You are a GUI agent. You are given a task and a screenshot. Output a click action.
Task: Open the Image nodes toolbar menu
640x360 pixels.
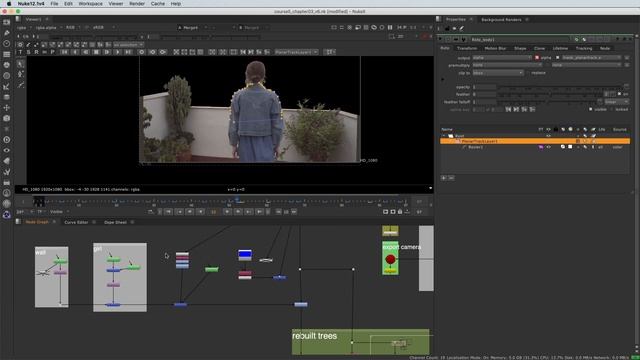[x=7, y=22]
